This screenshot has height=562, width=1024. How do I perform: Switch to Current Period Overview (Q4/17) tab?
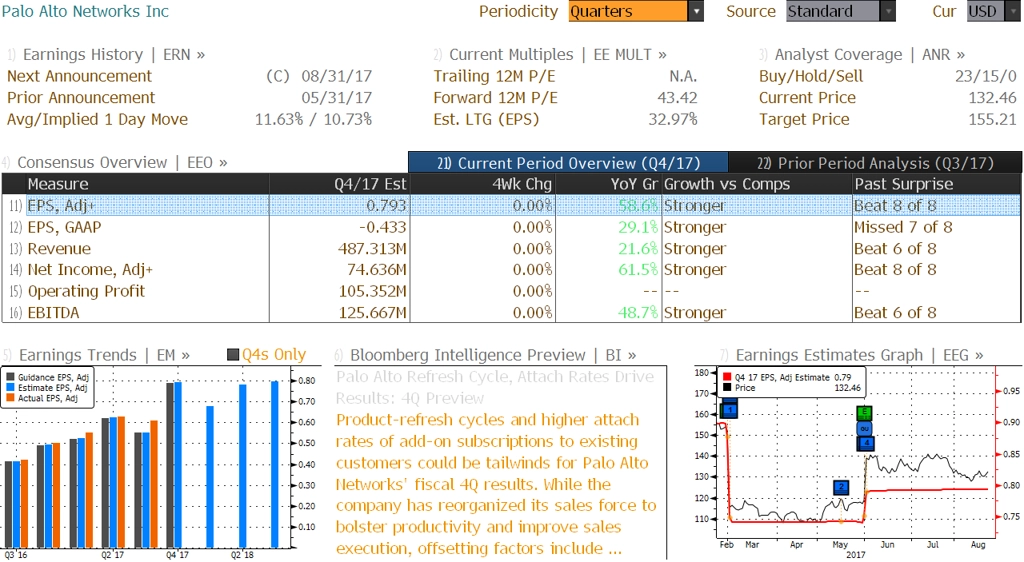(568, 163)
